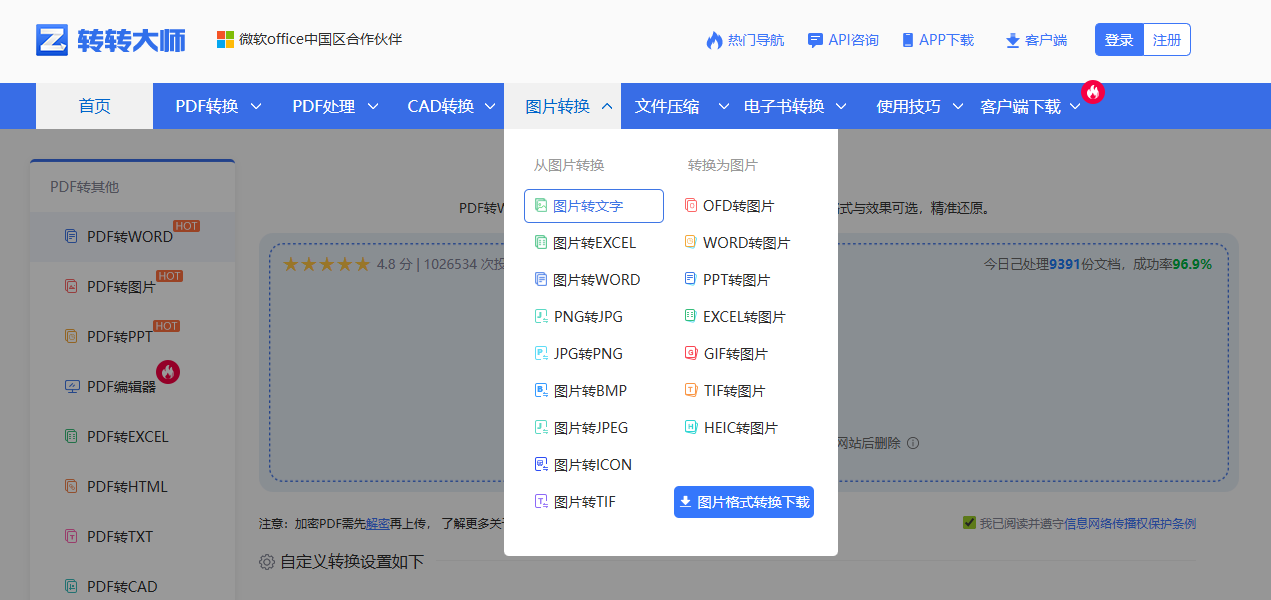Image resolution: width=1271 pixels, height=600 pixels.
Task: Click the 转转大师 logo icon
Action: pos(52,40)
